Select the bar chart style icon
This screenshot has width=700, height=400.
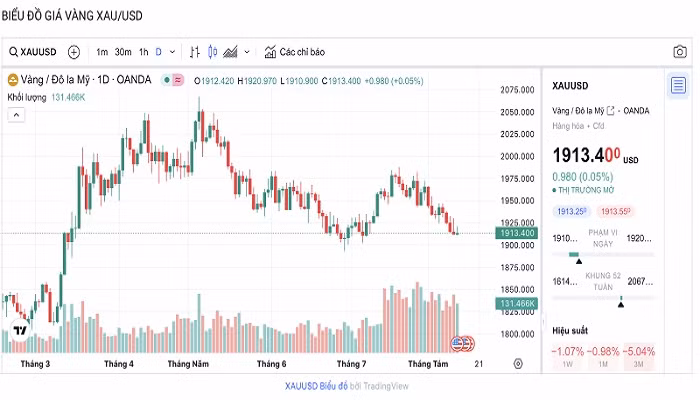pyautogui.click(x=194, y=52)
